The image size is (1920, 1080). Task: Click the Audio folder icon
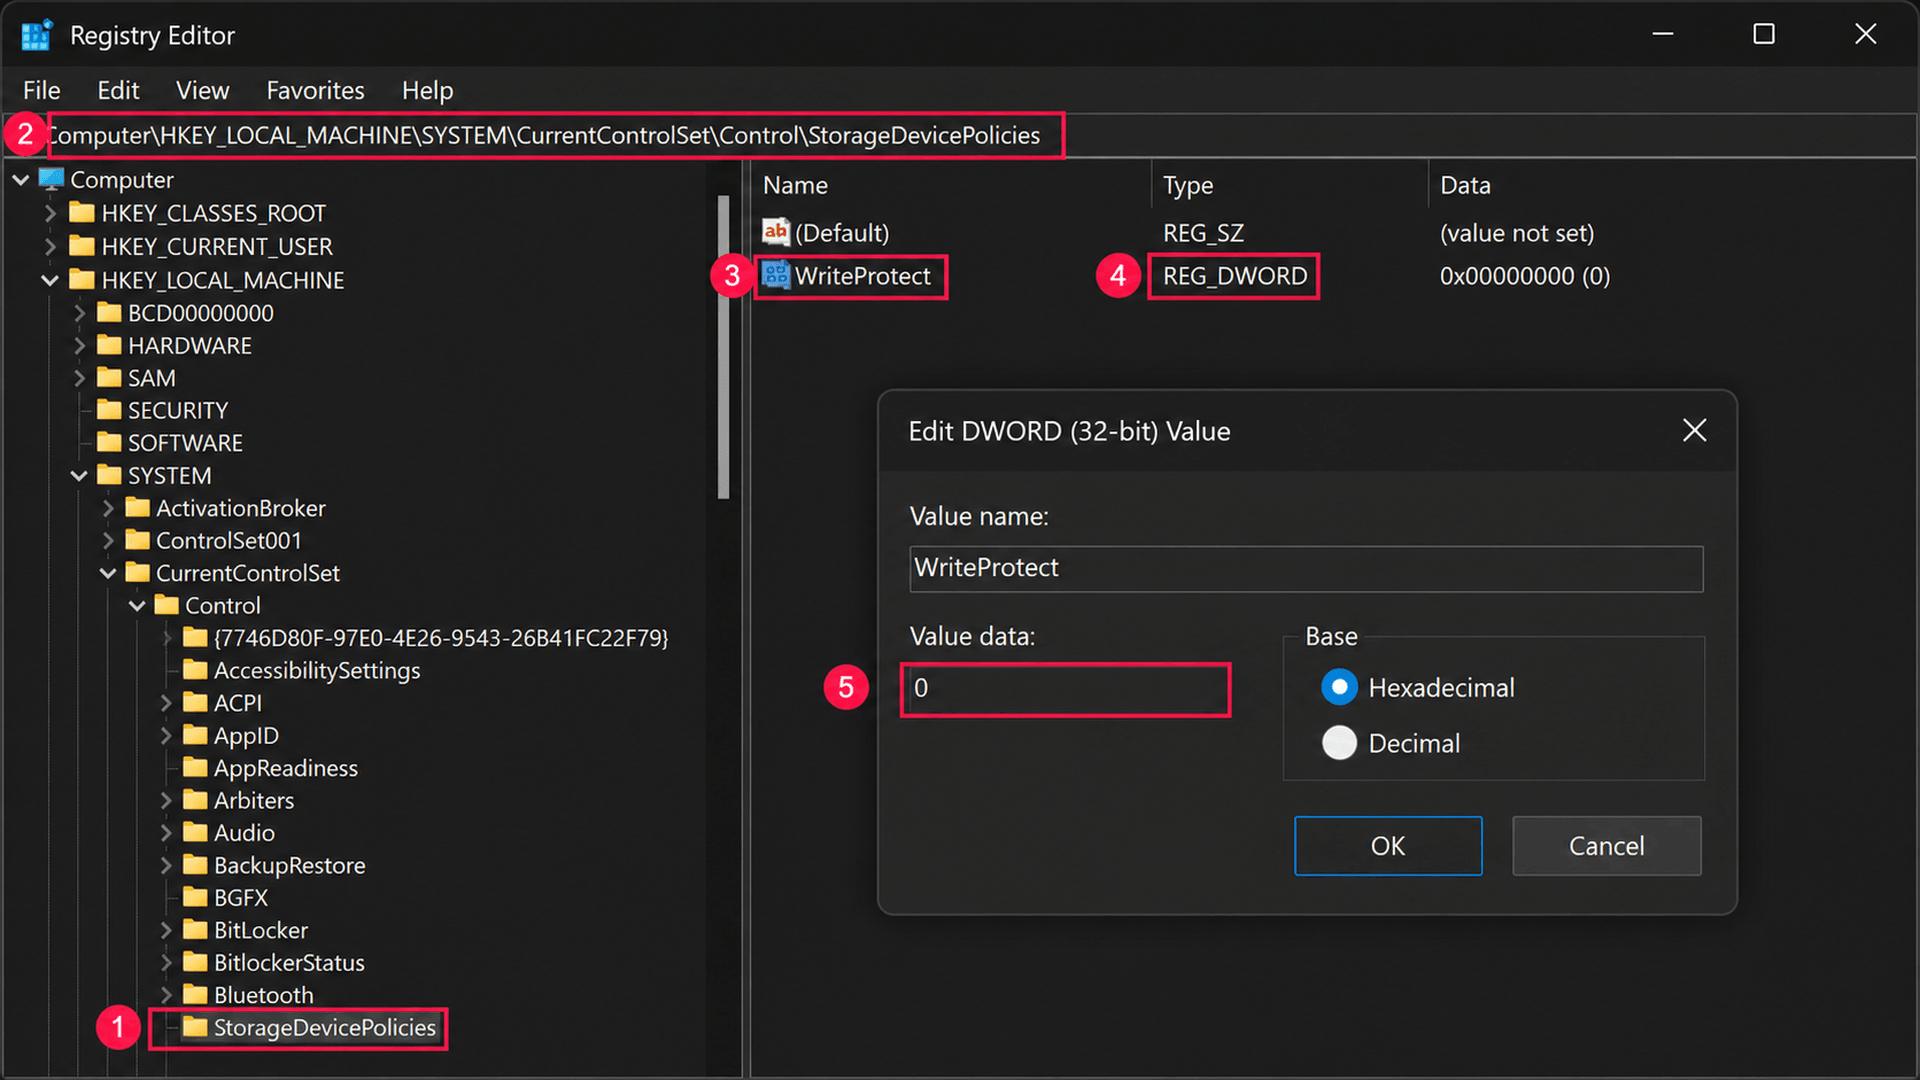coord(195,832)
